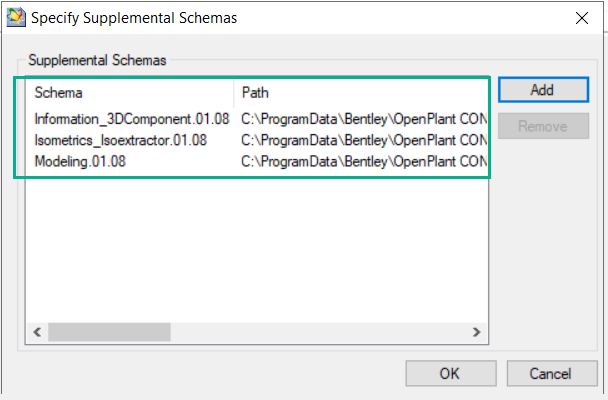Select the Modeling.01.08 schema row
This screenshot has width=608, height=400.
[x=257, y=162]
